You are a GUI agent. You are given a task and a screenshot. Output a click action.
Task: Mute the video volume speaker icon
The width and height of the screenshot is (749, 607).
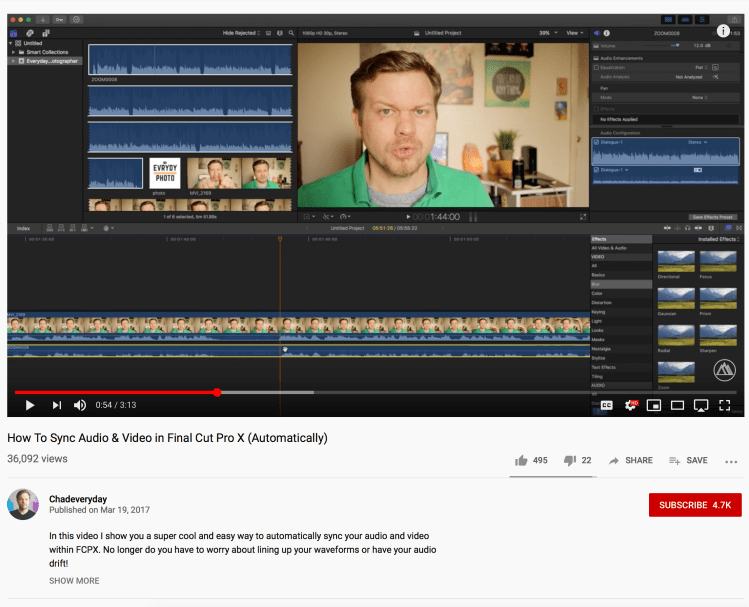[80, 405]
